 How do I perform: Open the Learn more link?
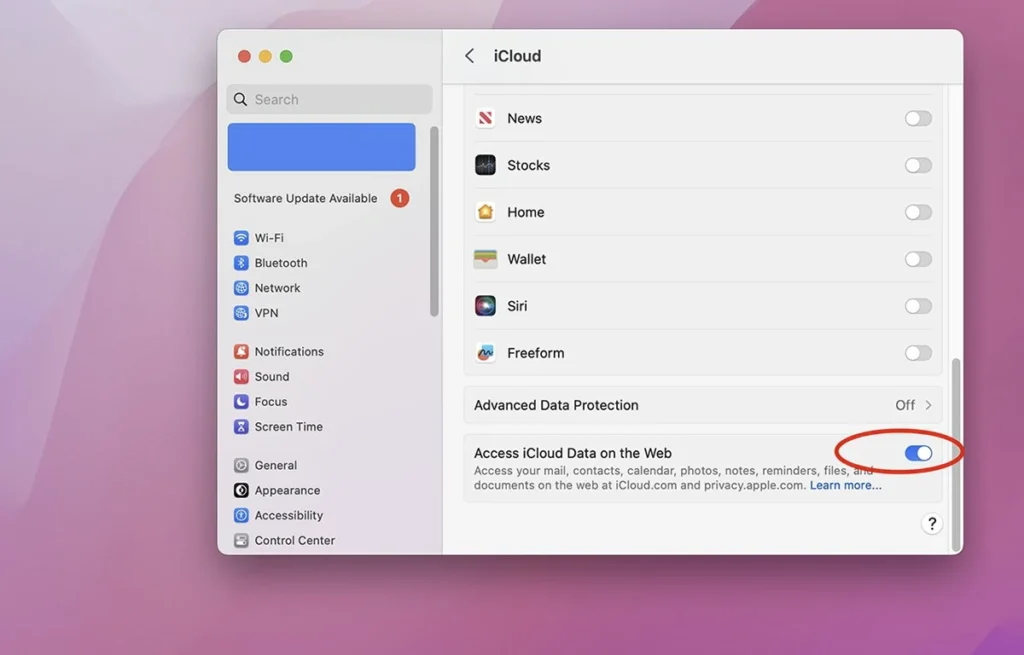[846, 485]
